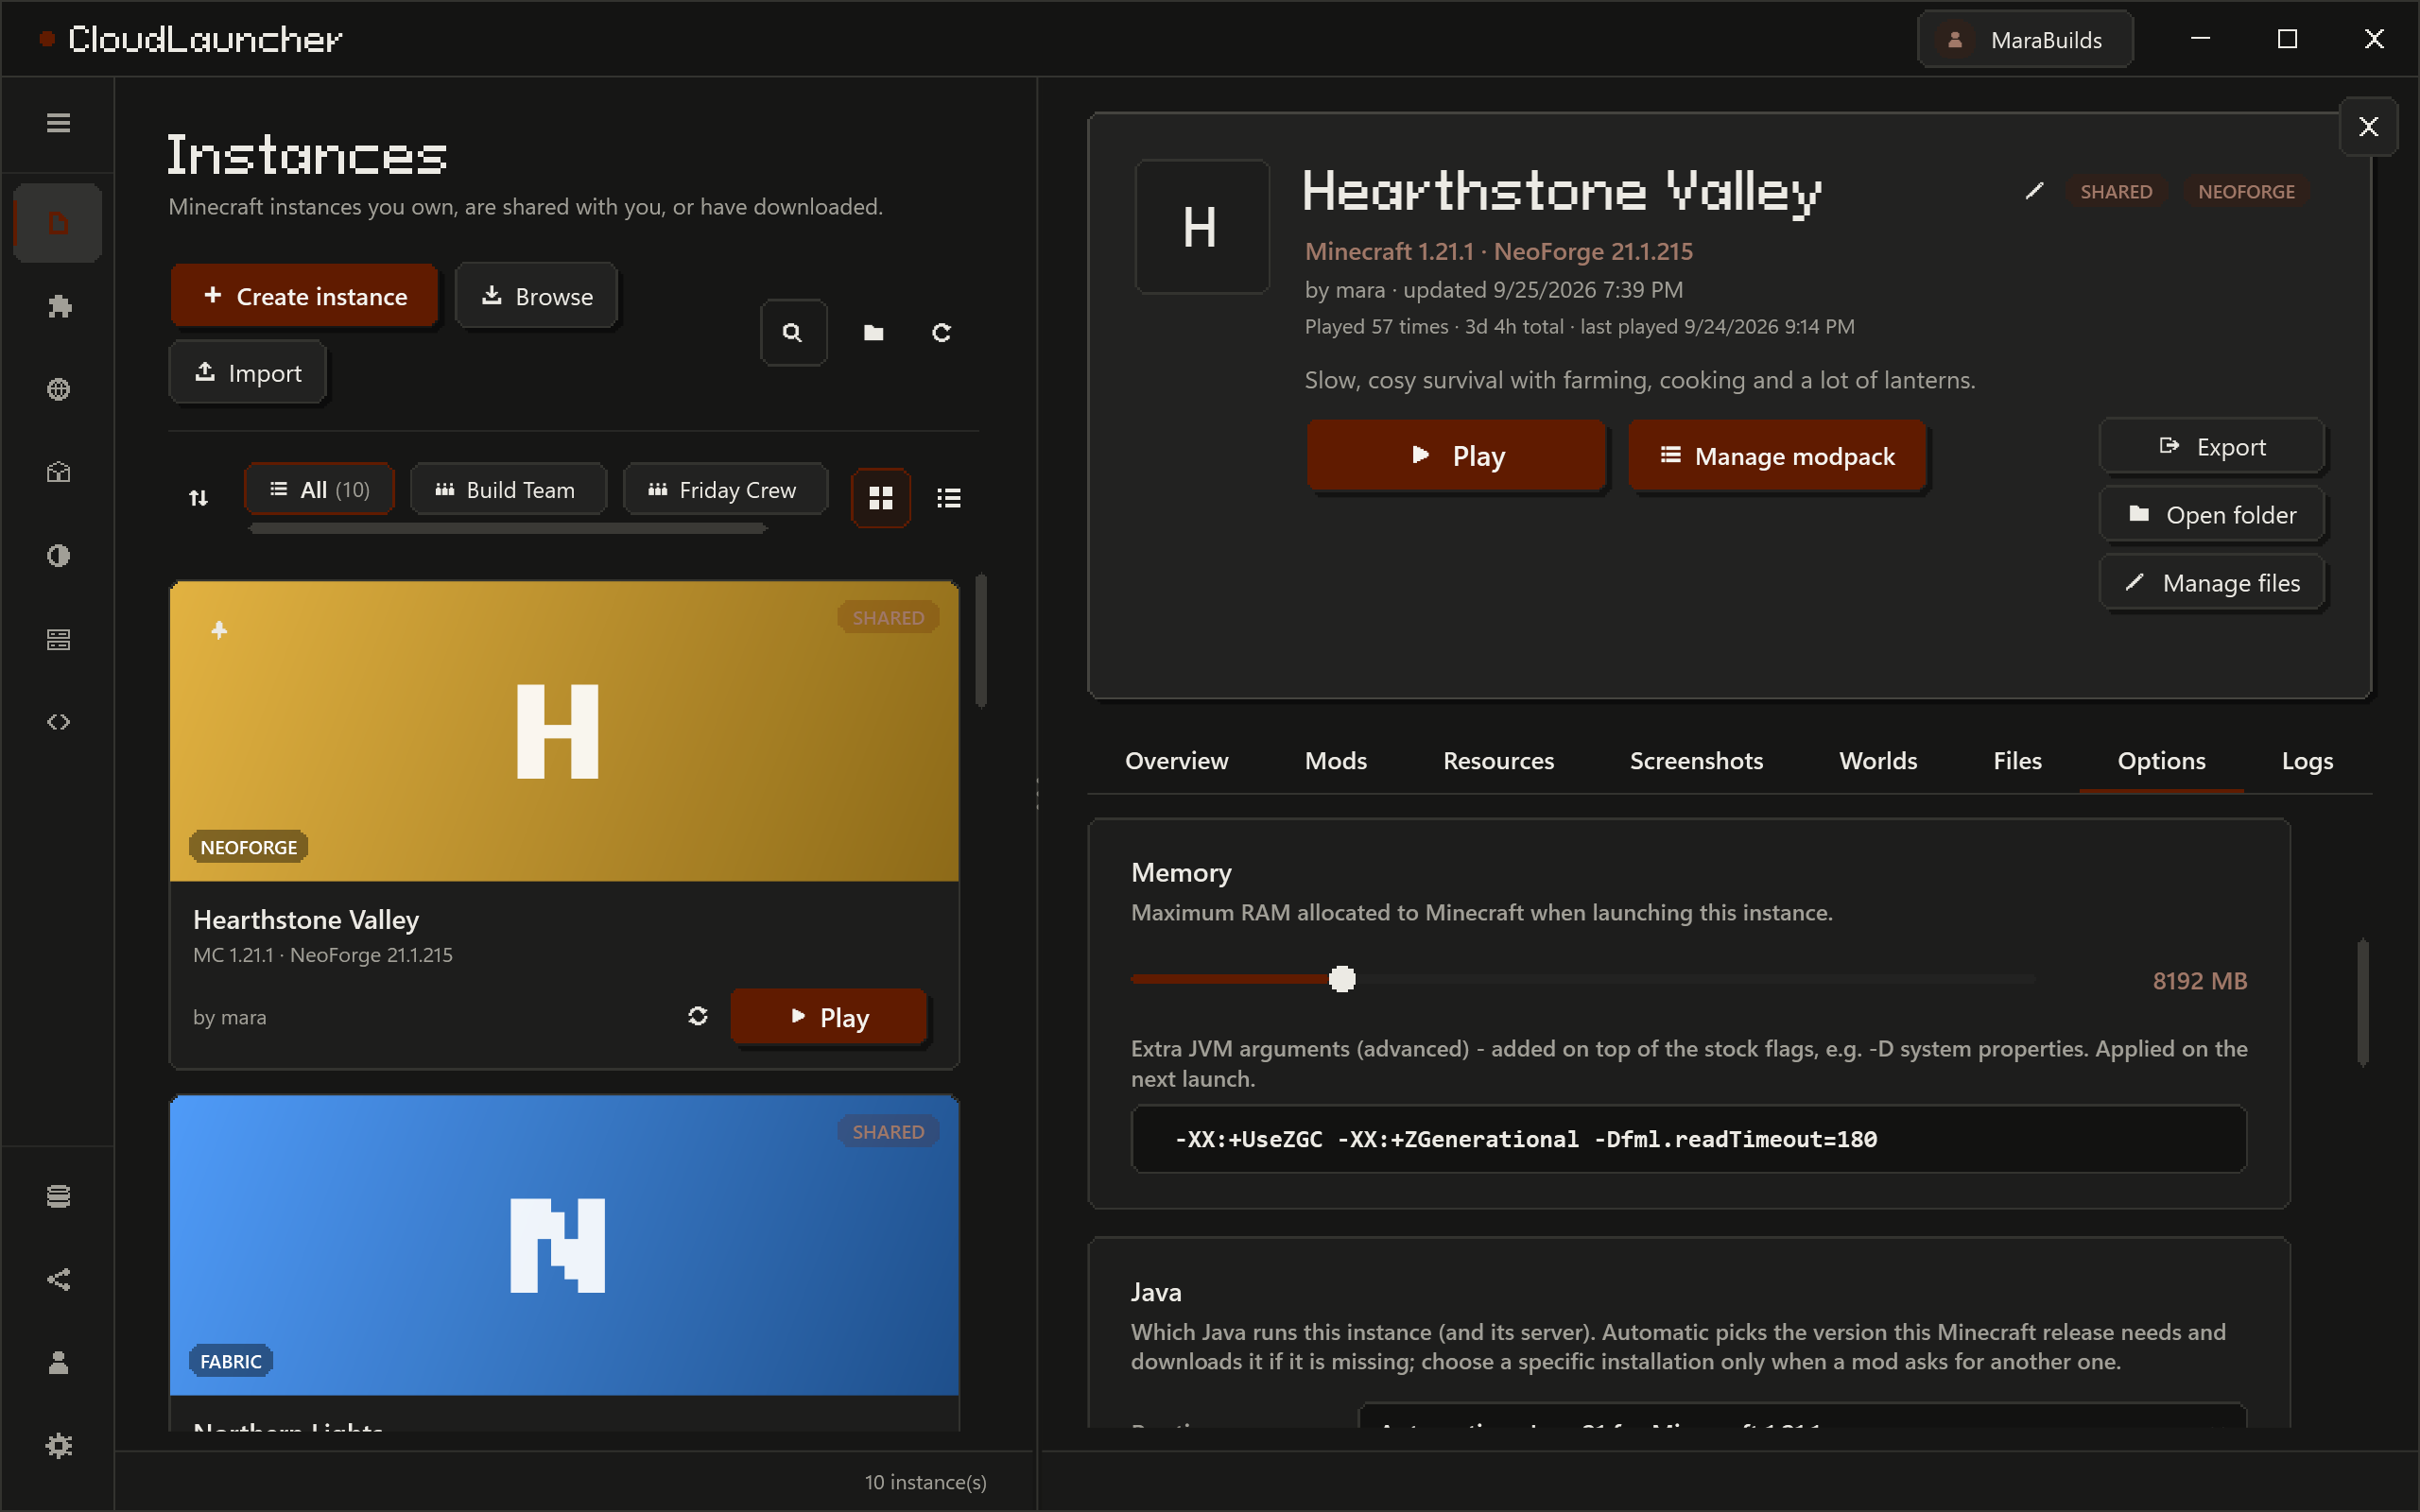Viewport: 2420px width, 1512px height.
Task: Click FABRIC badge on Northern Lights card
Action: tap(231, 1361)
